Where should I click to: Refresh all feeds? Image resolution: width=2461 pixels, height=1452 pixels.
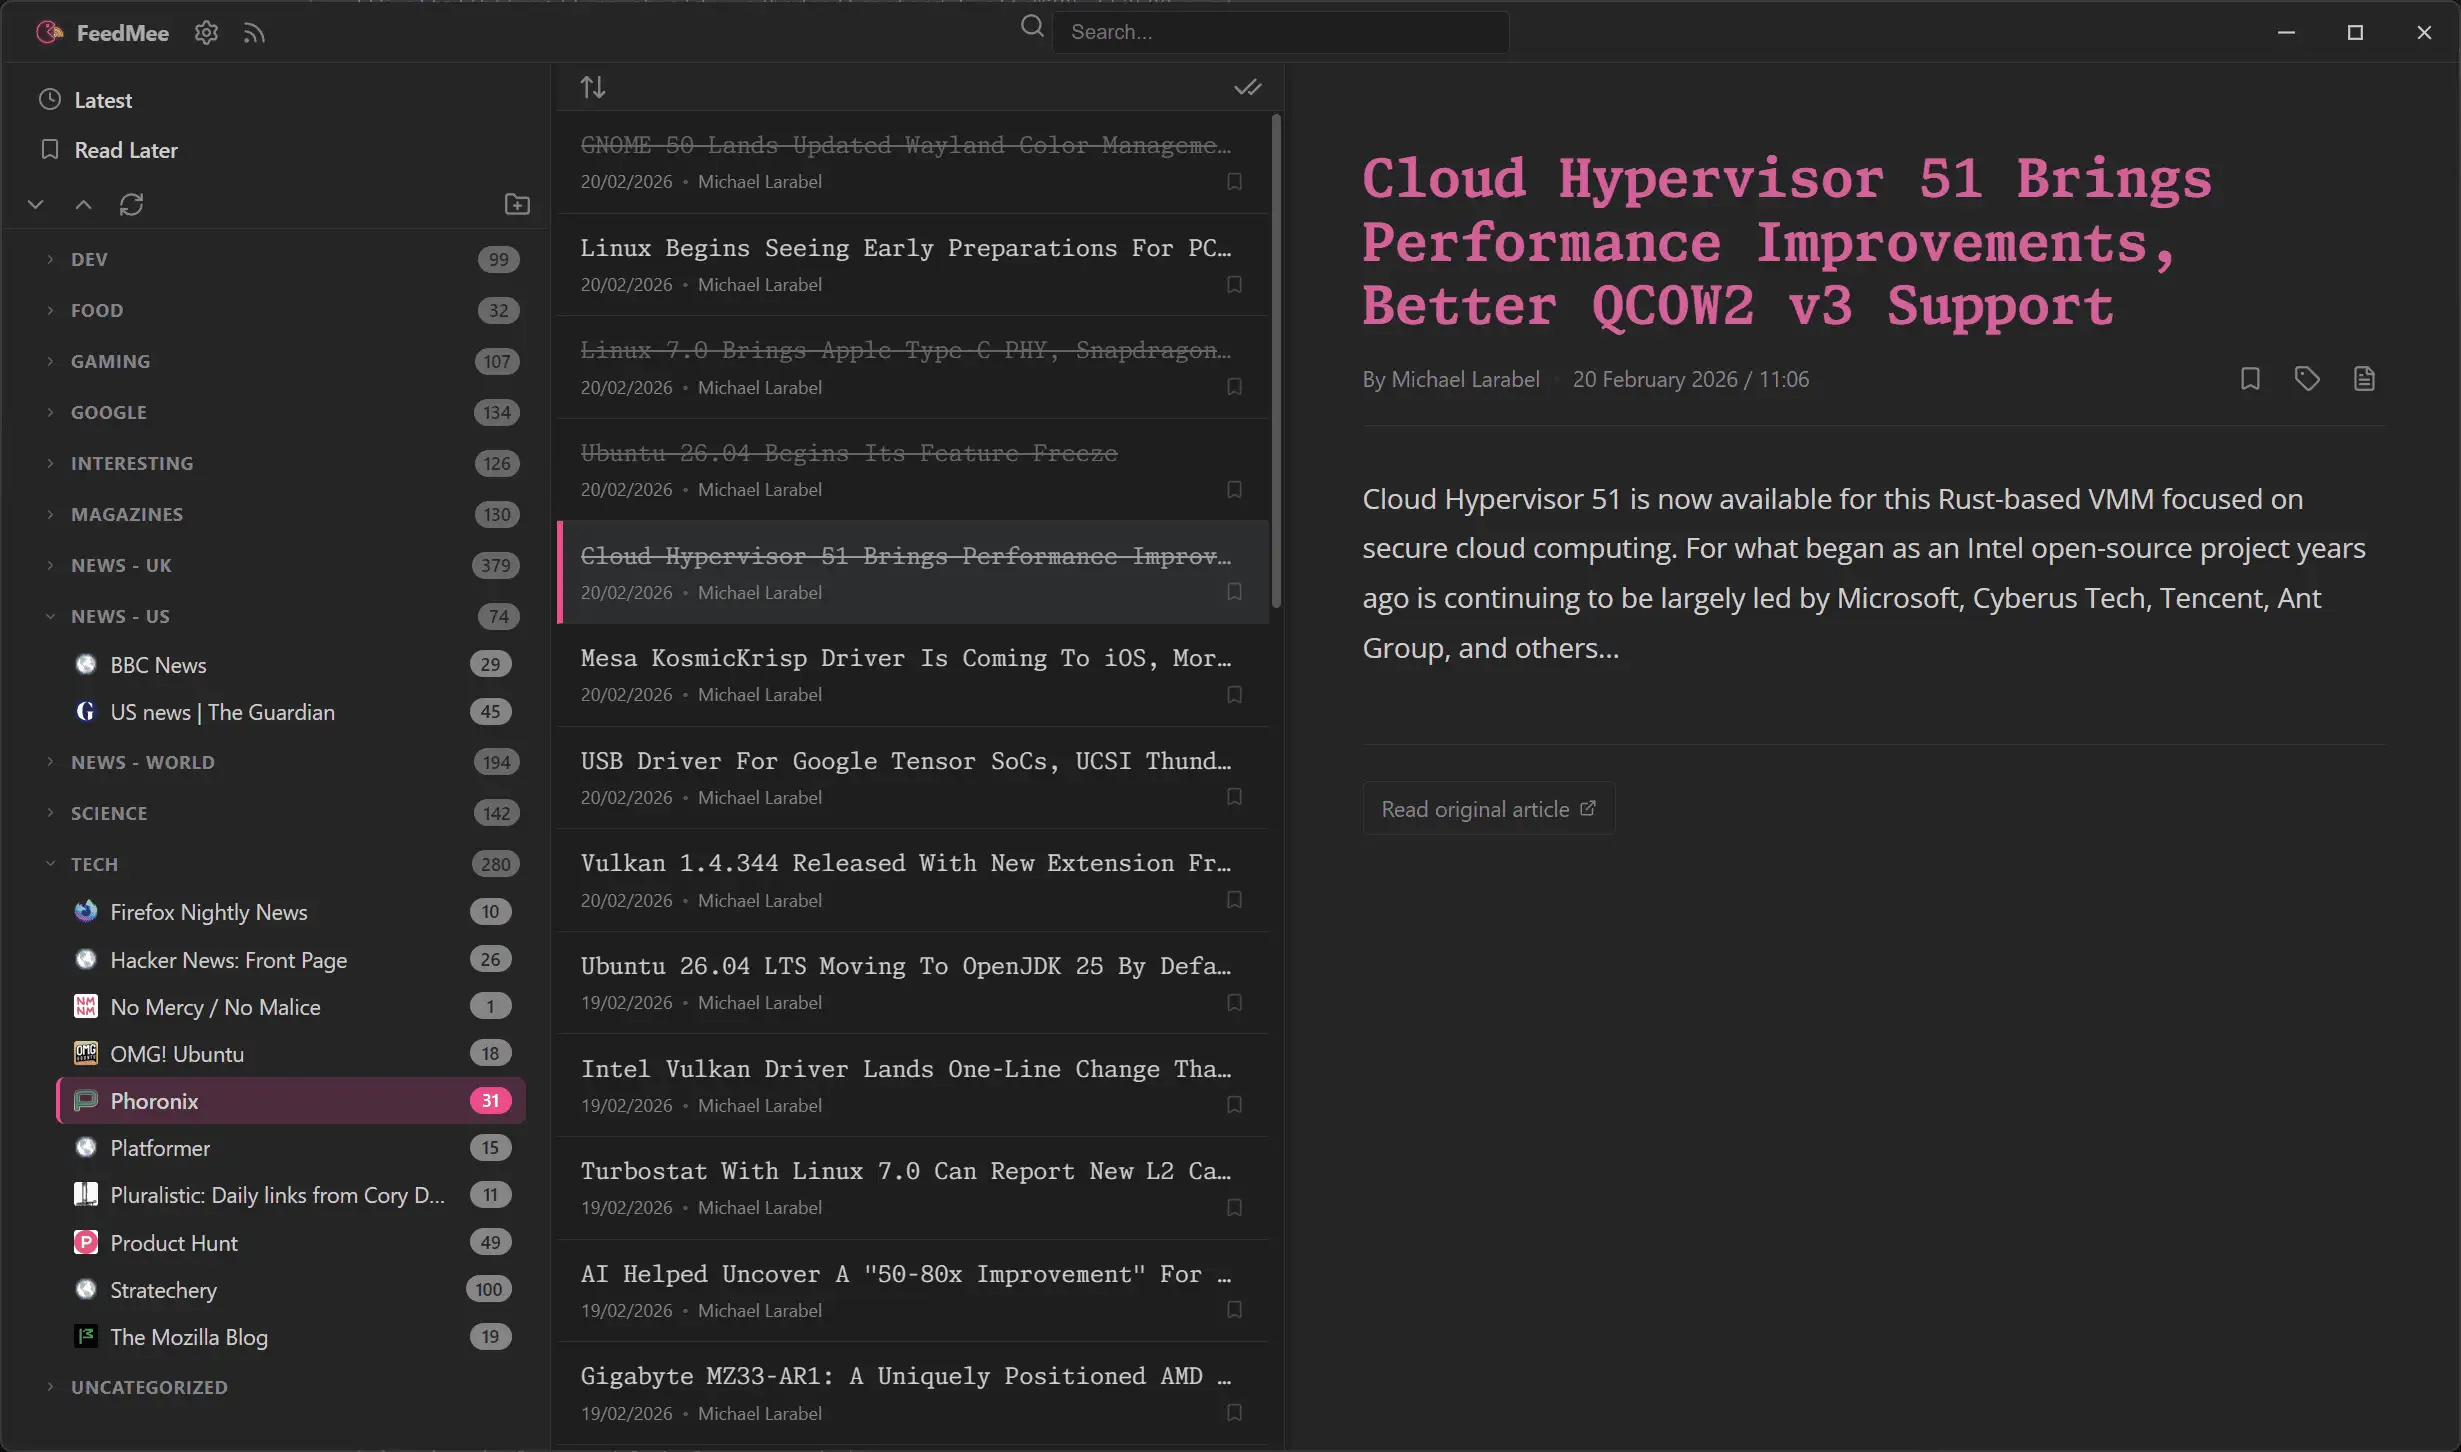pos(131,205)
